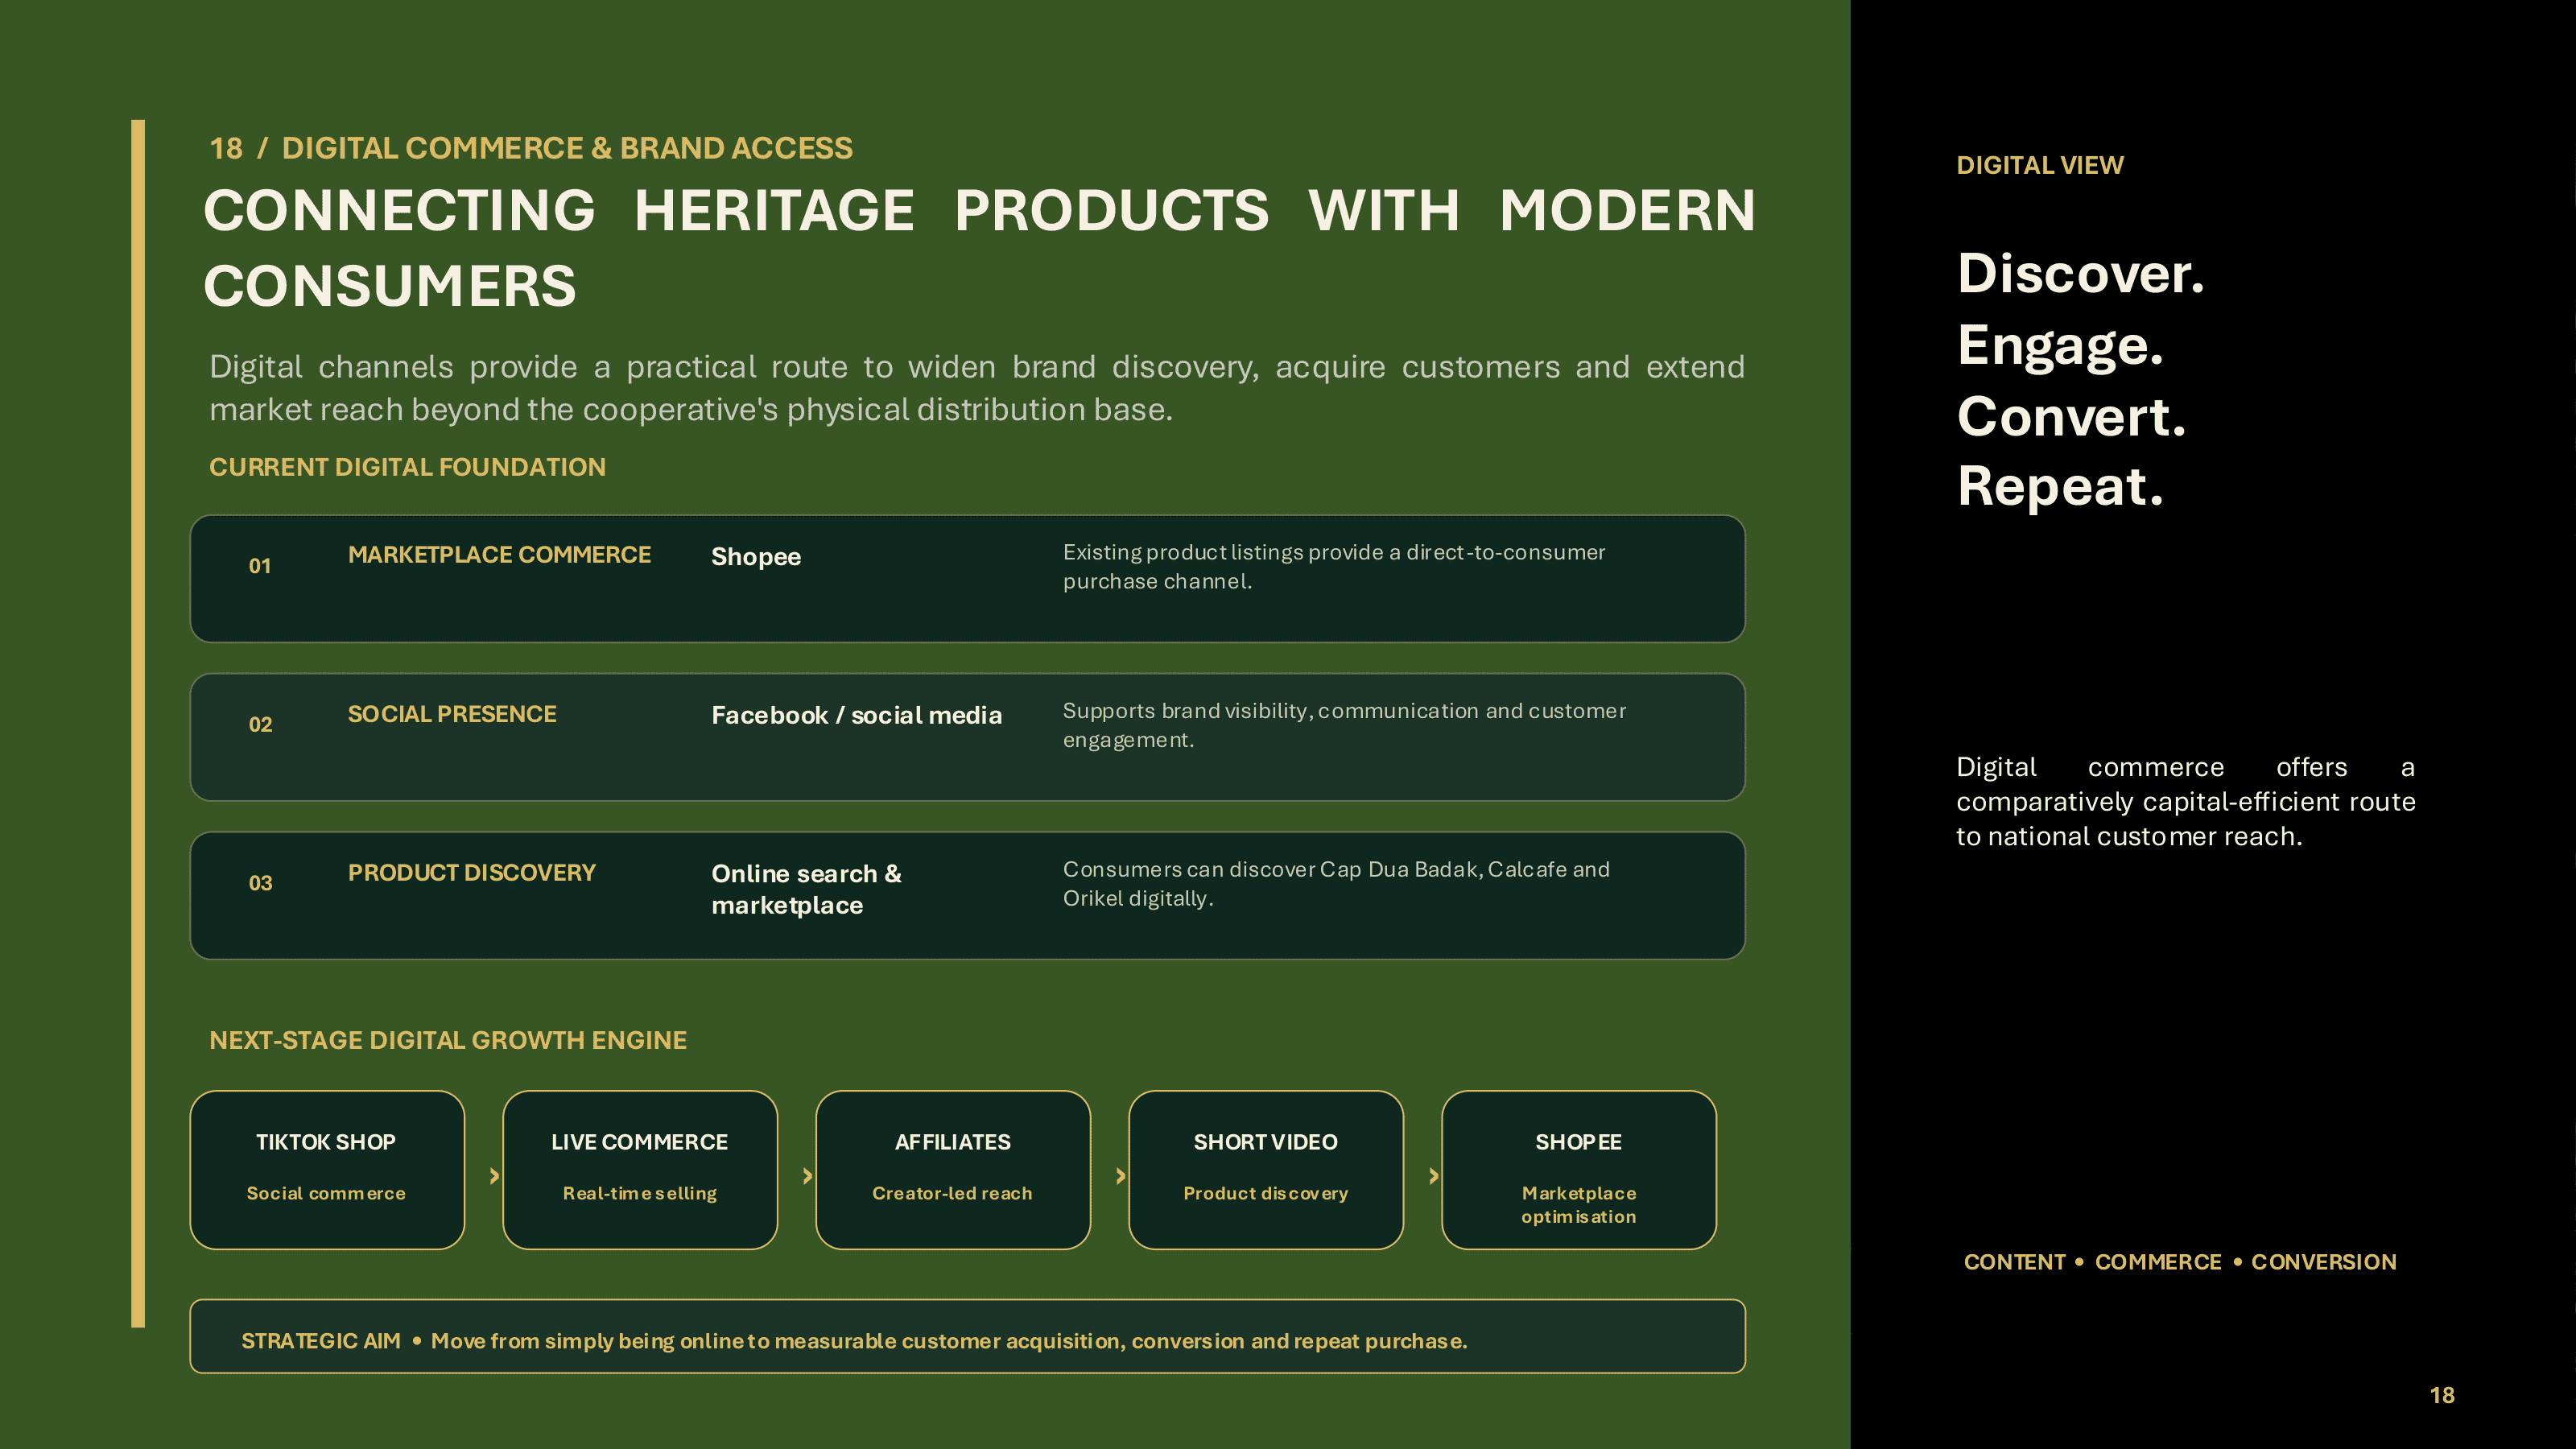Click the 'MARKETPLACE COMMERCE' label
Viewport: 2576px width, 1449px height.
(499, 555)
